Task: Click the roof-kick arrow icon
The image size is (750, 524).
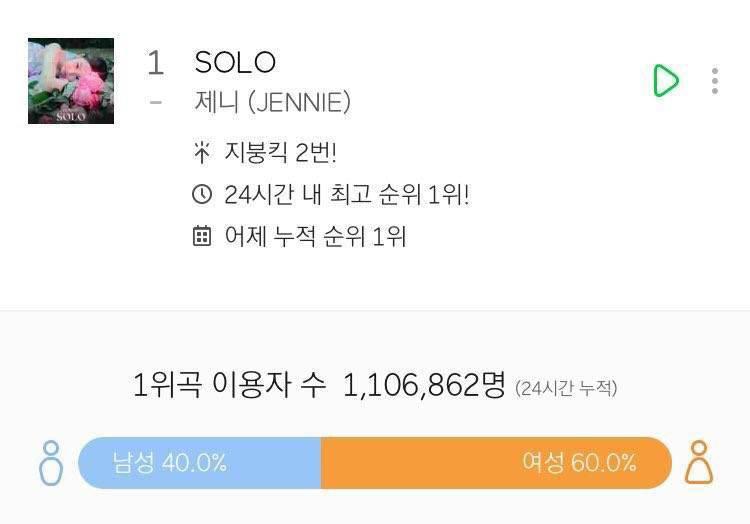Action: [202, 153]
